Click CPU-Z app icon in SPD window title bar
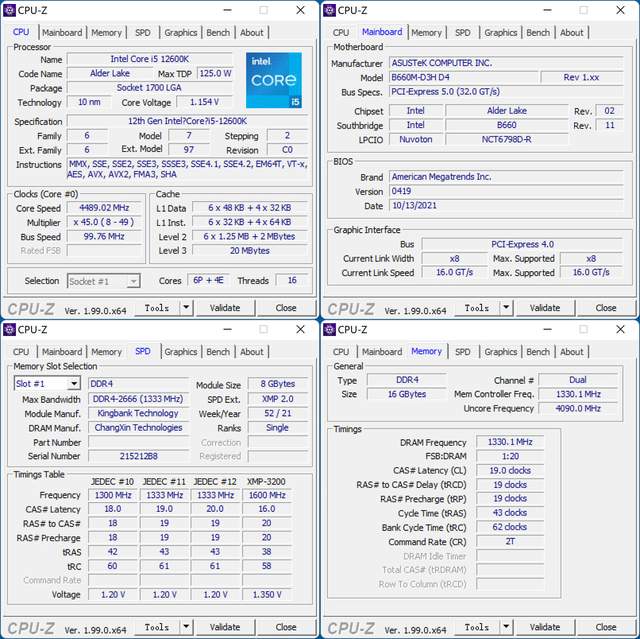Screen dimensions: 640x639 pos(9,329)
